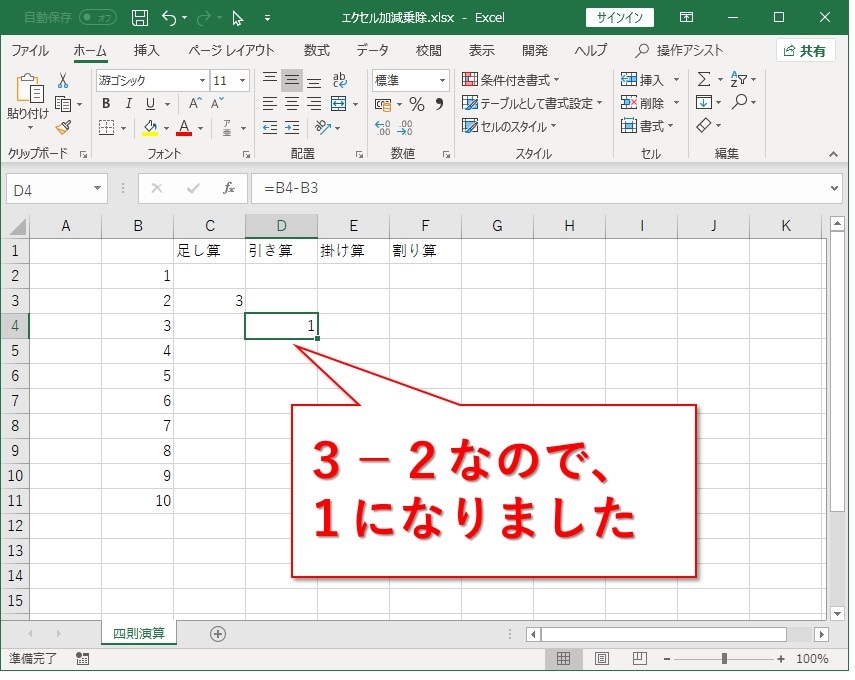Open the font size dropdown
This screenshot has width=855, height=680.
[x=243, y=81]
